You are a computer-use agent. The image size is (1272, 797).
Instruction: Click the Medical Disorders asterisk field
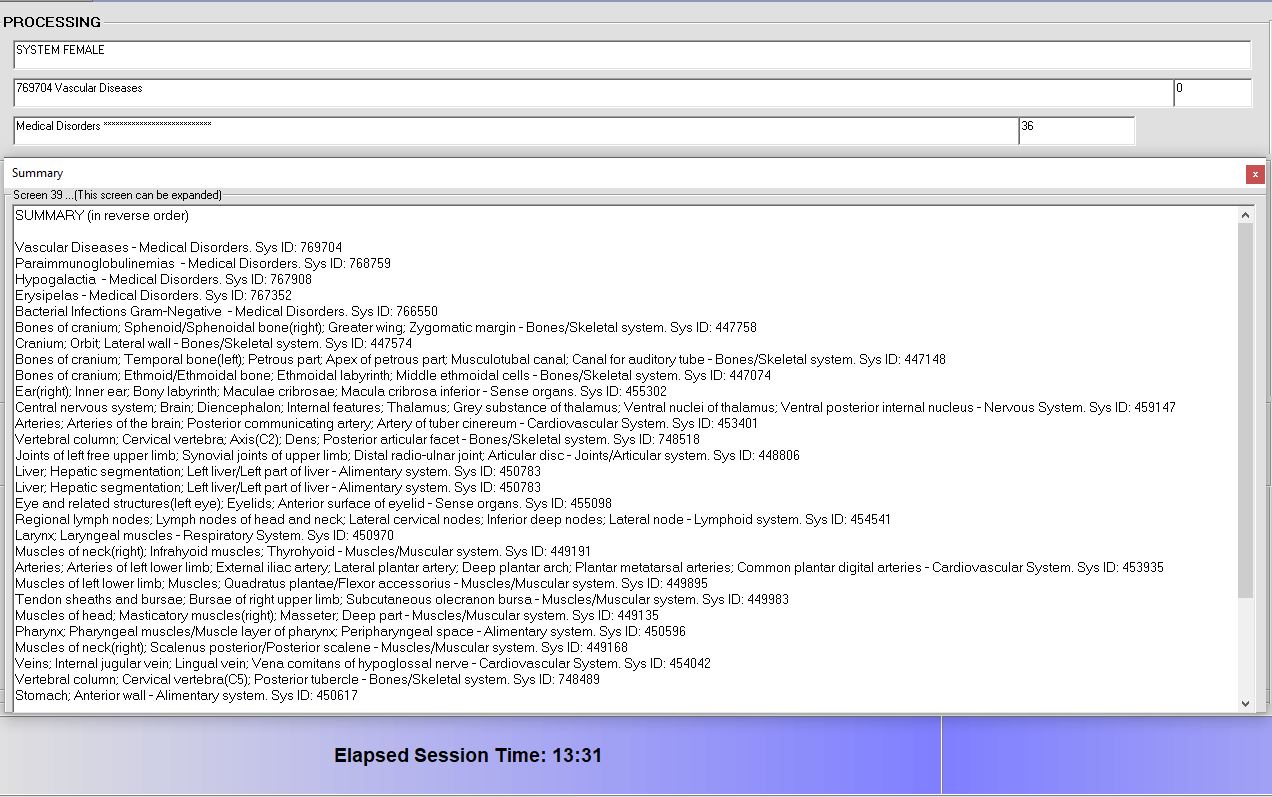click(x=515, y=130)
